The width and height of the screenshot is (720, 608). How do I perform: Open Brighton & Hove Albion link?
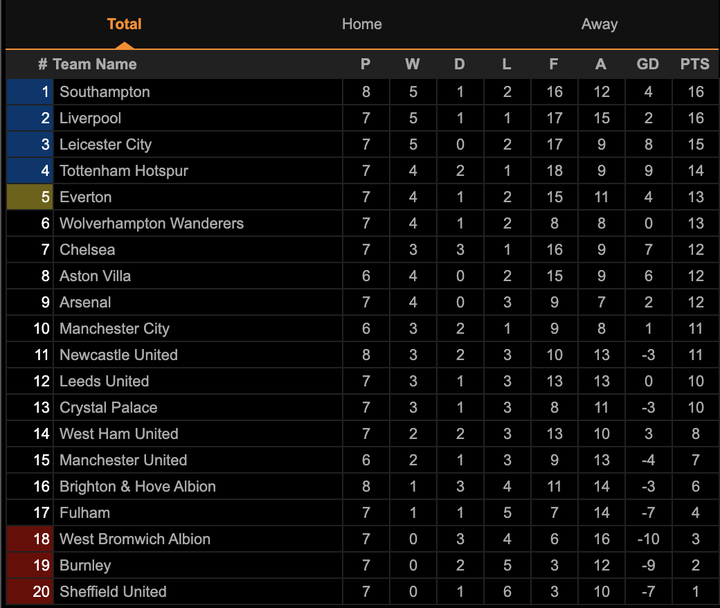point(137,487)
